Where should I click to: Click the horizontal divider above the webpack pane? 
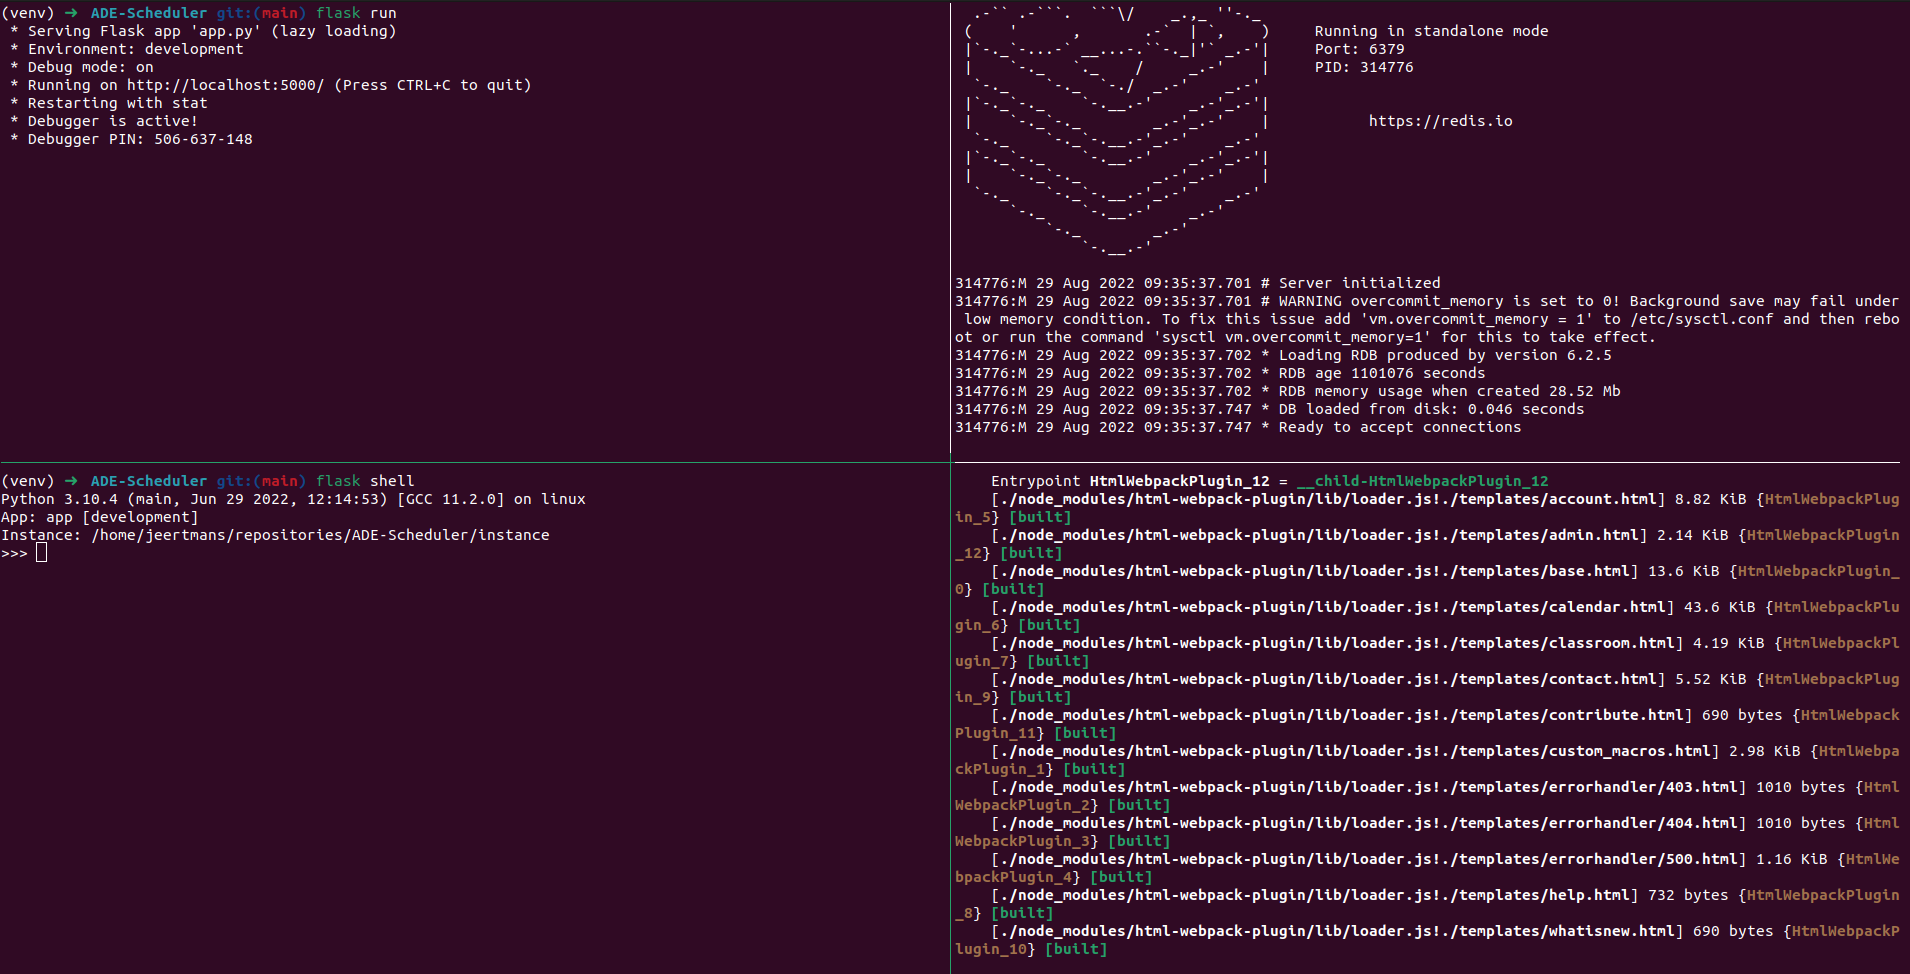click(1425, 462)
